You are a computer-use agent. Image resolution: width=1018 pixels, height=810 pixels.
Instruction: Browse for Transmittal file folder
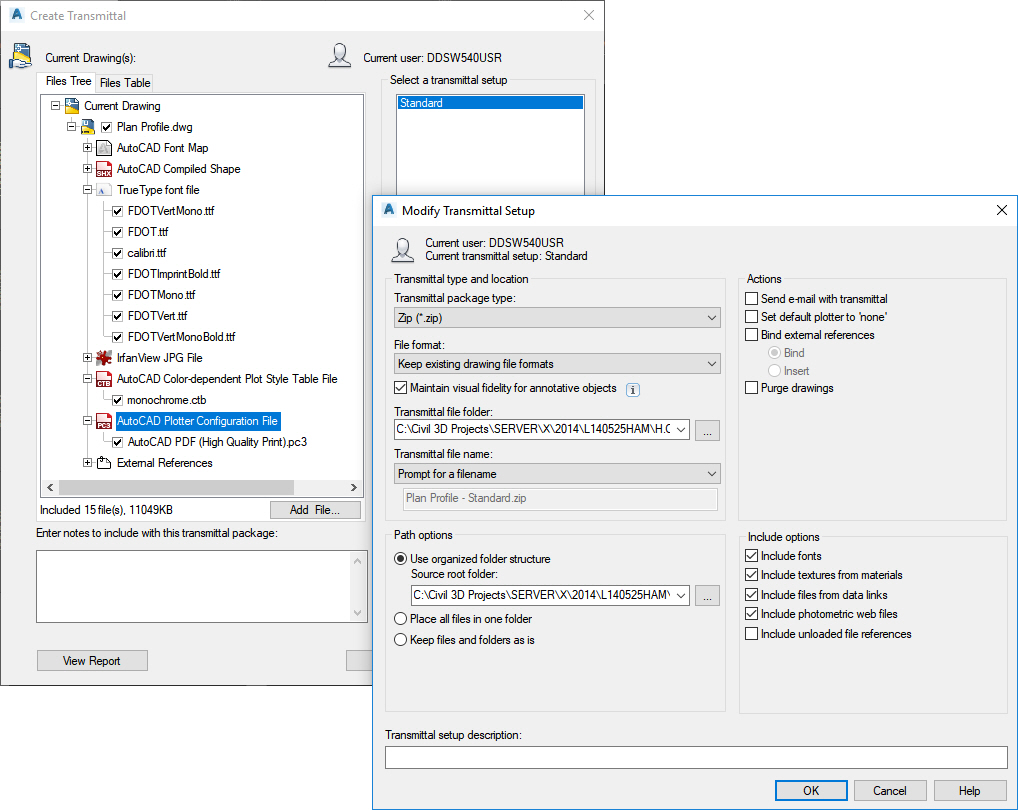coord(708,430)
